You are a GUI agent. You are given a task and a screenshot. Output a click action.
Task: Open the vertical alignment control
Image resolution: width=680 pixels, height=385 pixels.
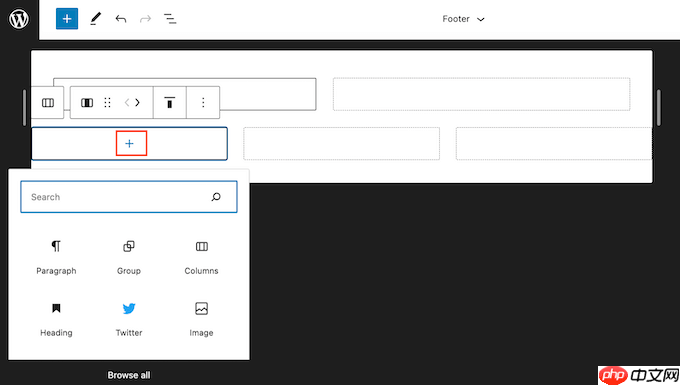click(x=170, y=103)
